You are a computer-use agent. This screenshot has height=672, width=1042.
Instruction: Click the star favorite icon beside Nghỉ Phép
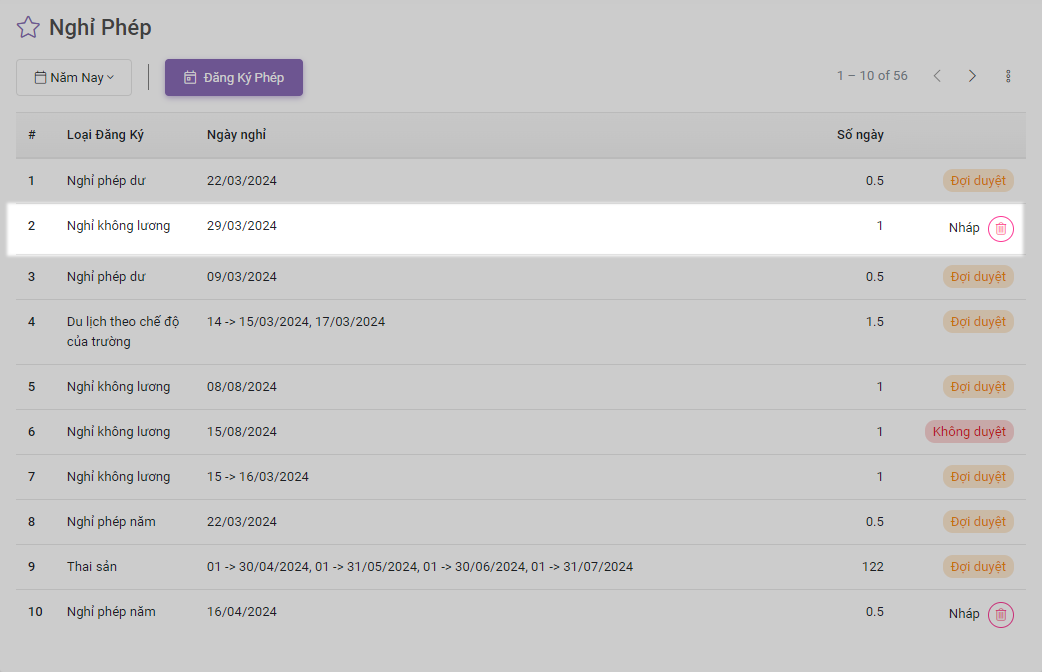tap(28, 28)
